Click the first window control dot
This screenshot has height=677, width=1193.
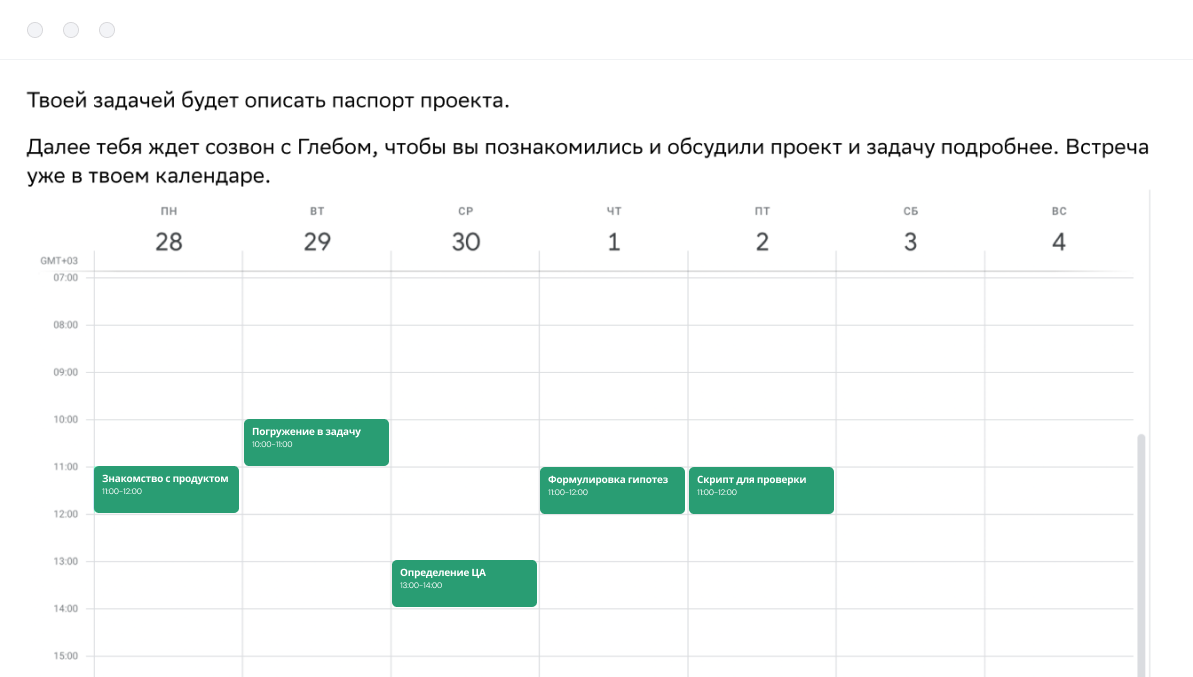pos(35,30)
